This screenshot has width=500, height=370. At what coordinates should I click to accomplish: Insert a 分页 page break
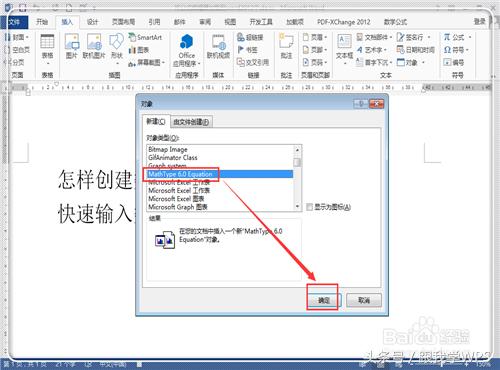tap(14, 62)
